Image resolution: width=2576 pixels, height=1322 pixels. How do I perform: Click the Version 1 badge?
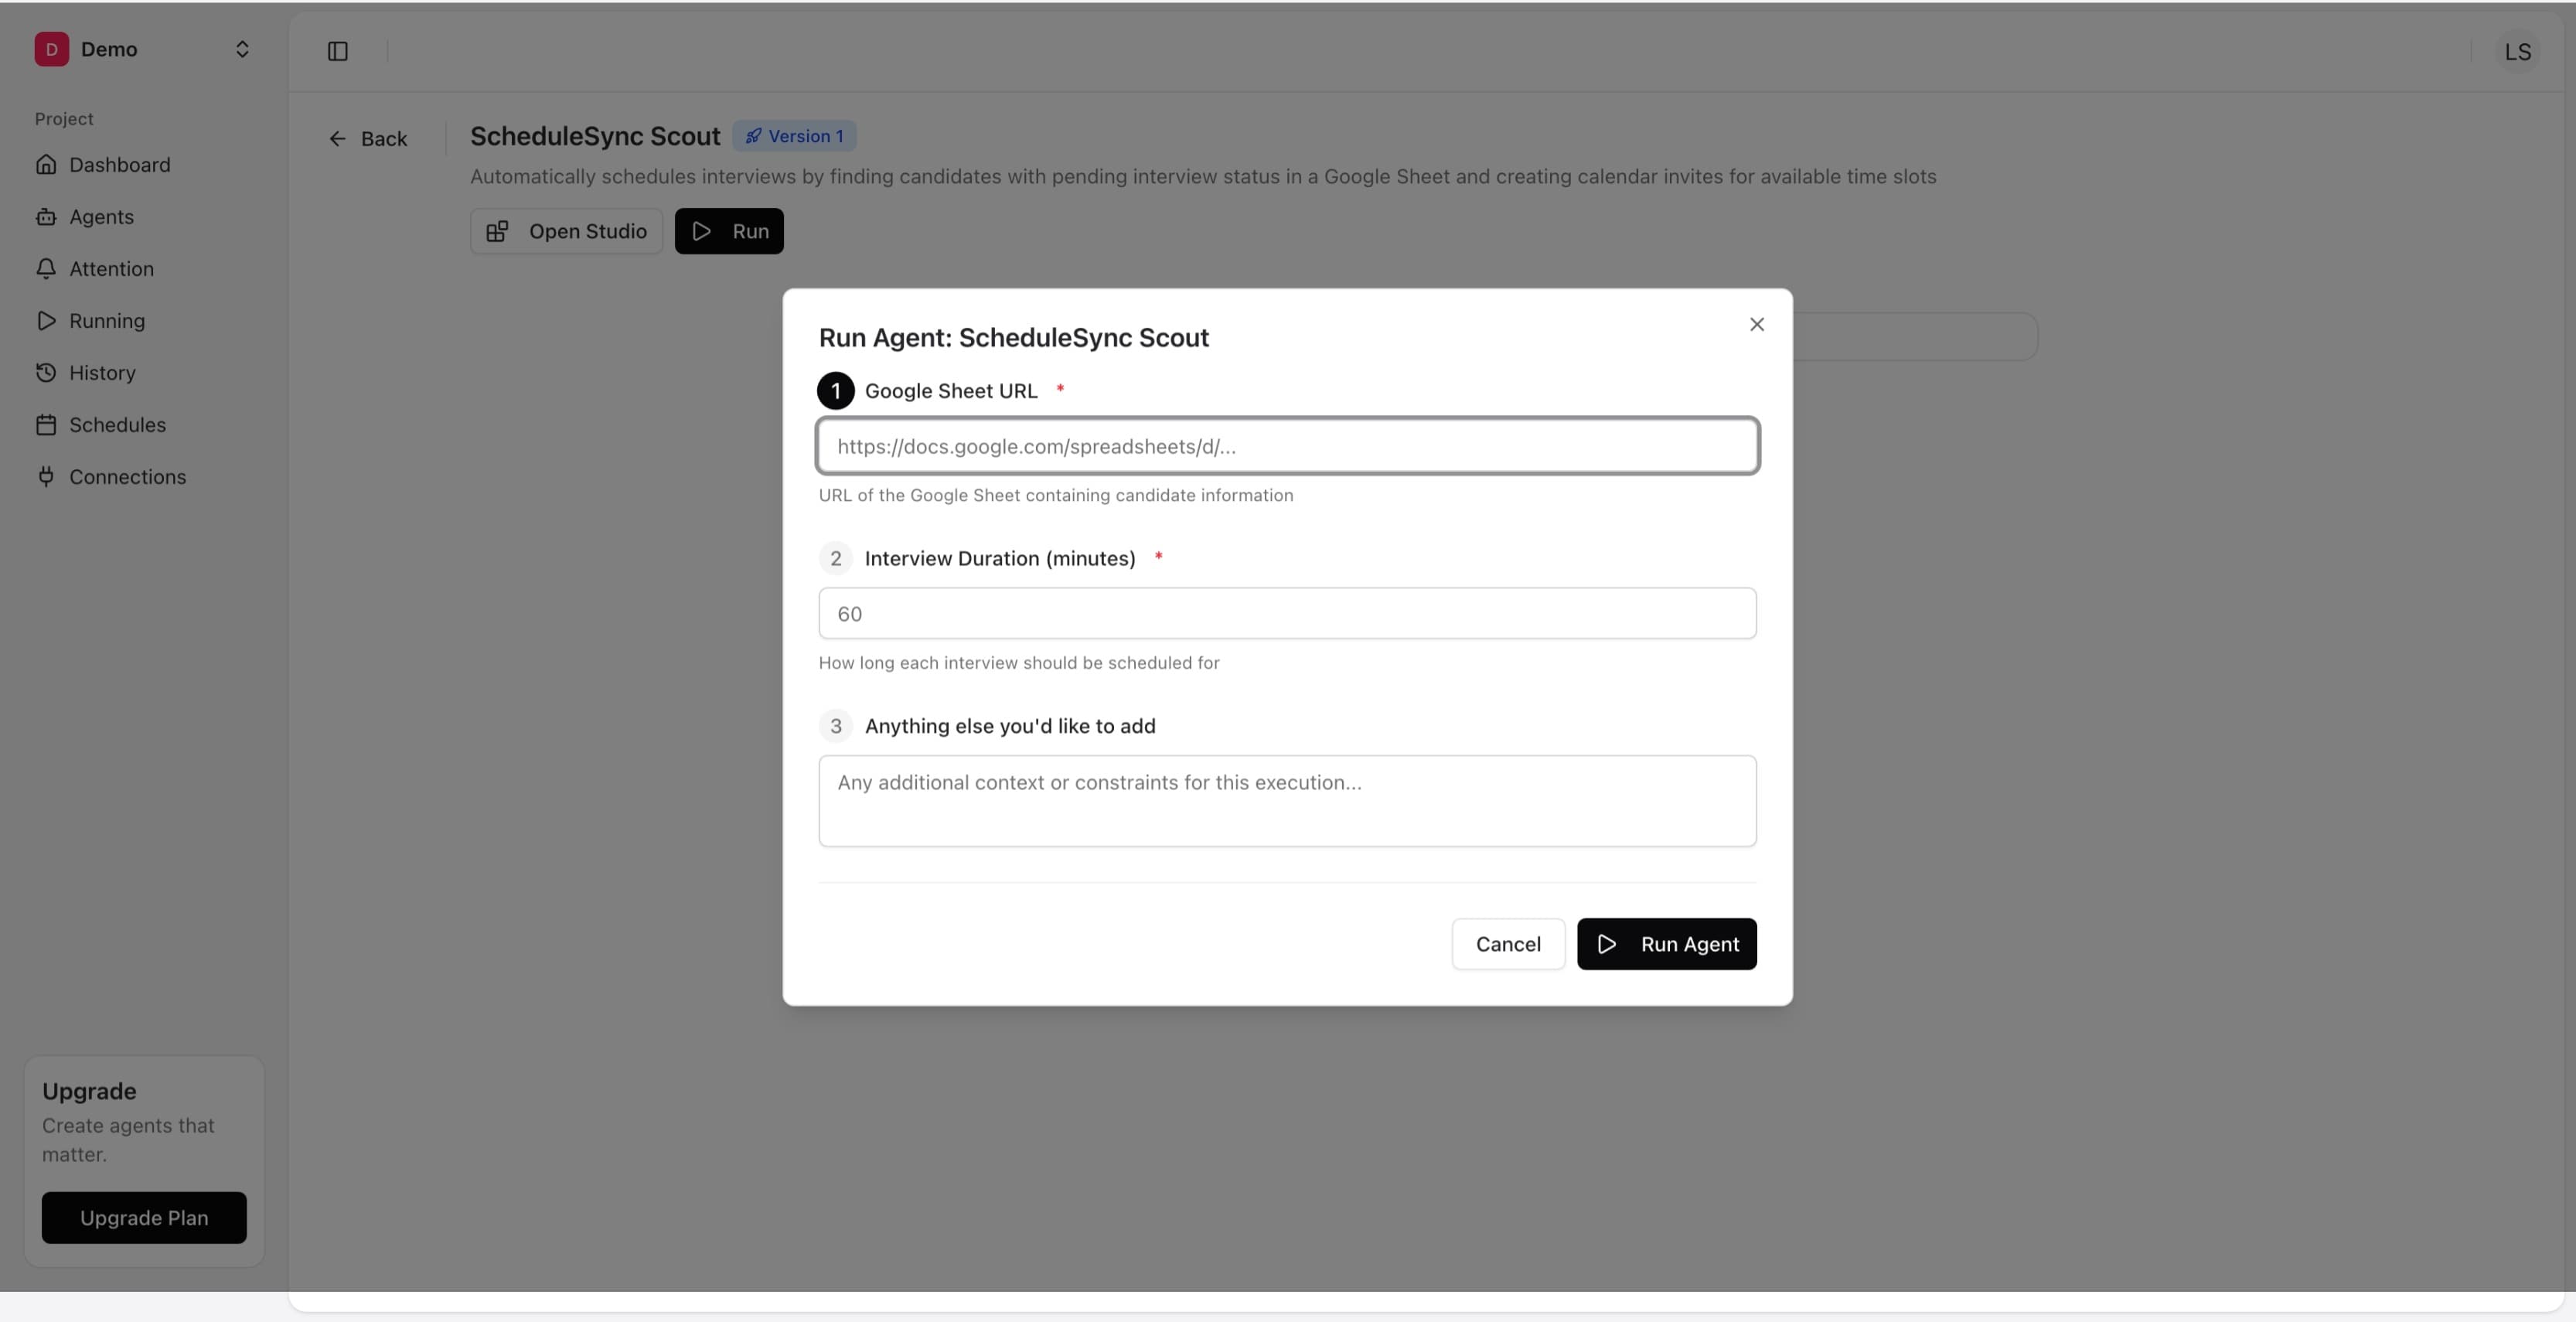pos(793,136)
